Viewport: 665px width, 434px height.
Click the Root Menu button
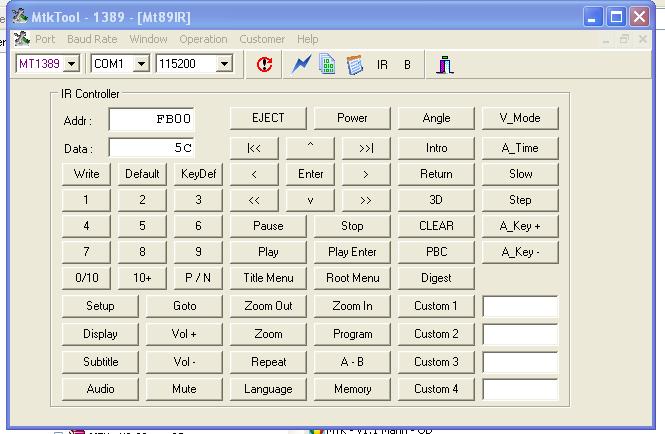tap(352, 278)
